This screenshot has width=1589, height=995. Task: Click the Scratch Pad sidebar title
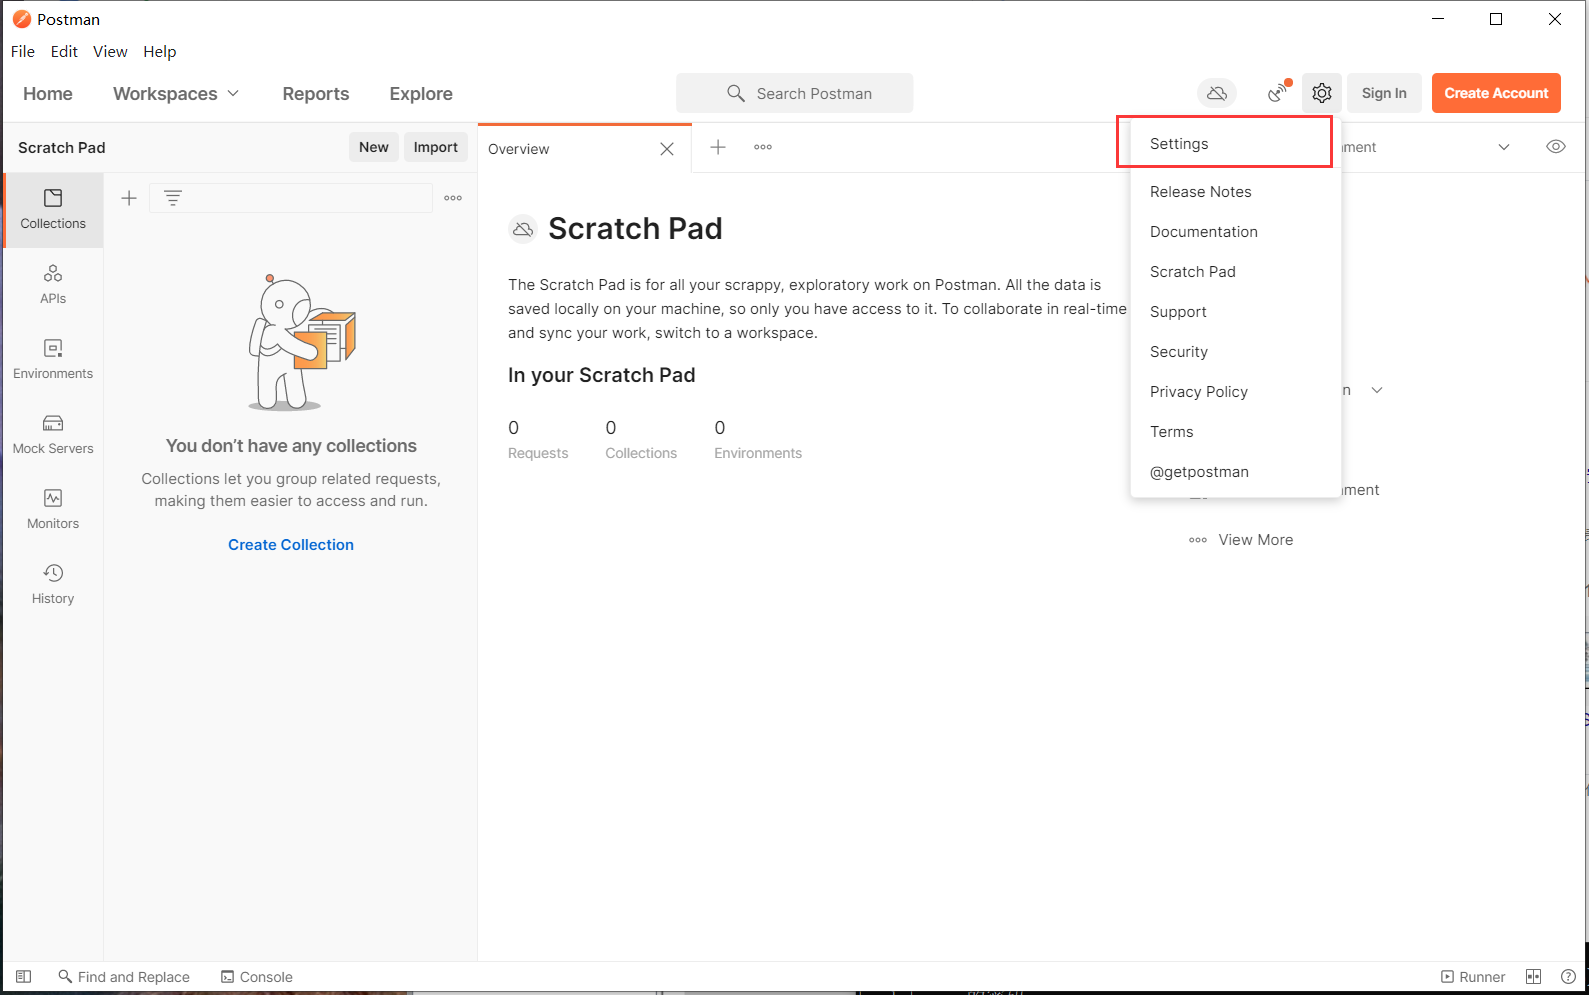[62, 147]
